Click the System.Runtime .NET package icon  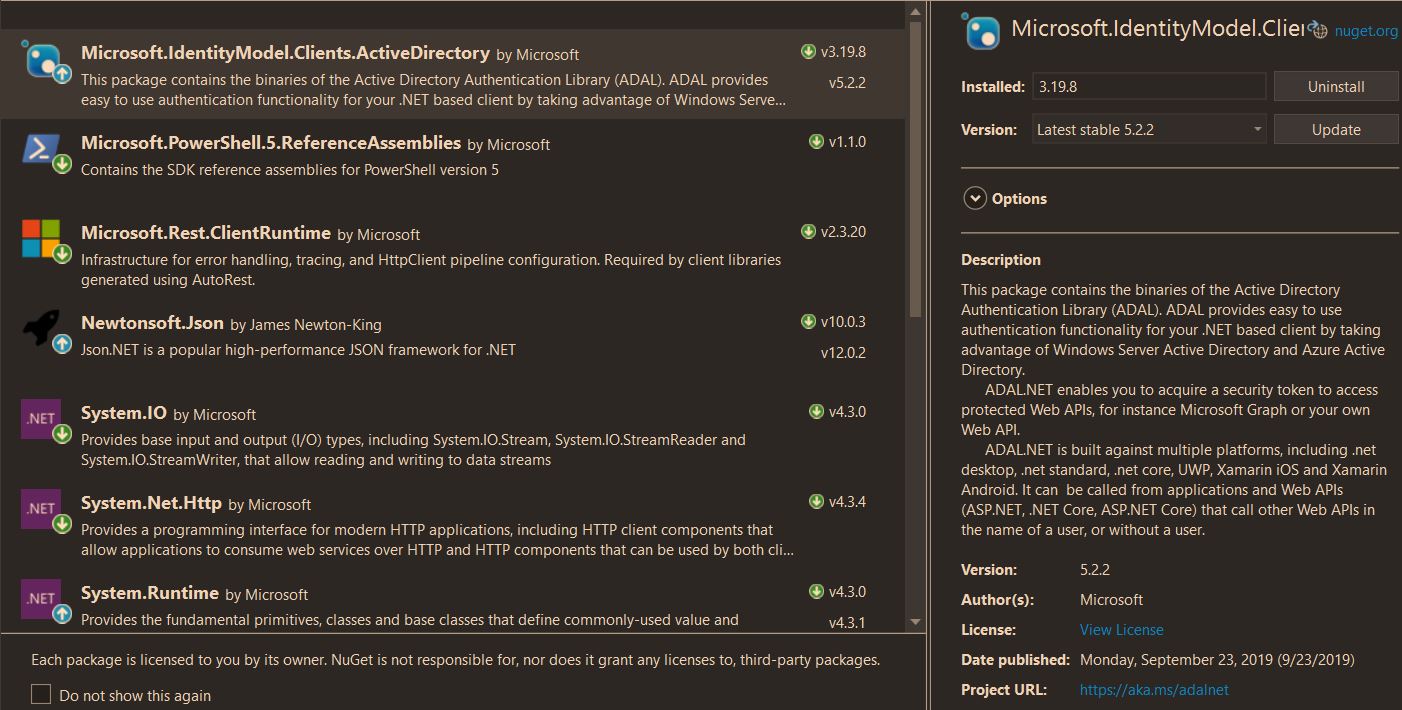click(x=45, y=601)
